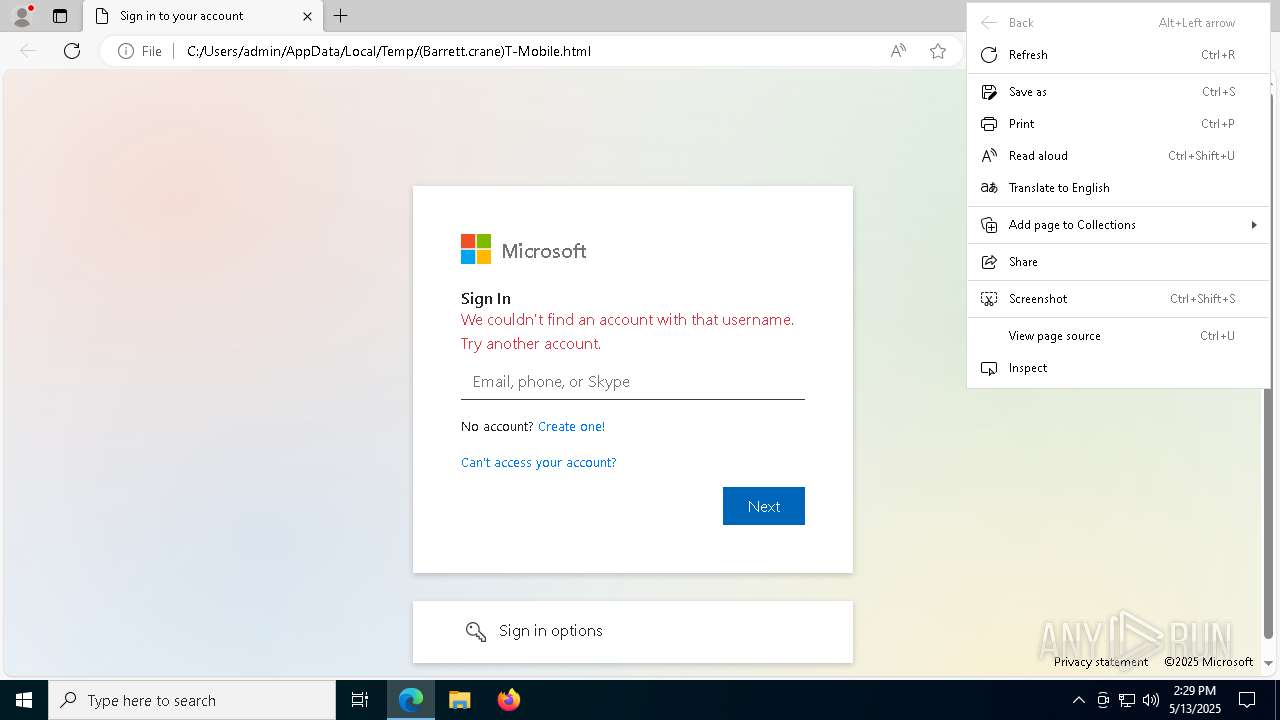1280x720 pixels.
Task: Reload page using toolbar refresh icon
Action: pyautogui.click(x=72, y=51)
